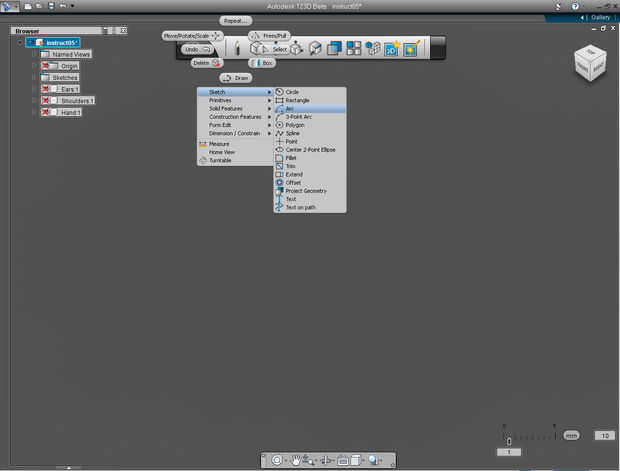620x471 pixels.
Task: Toggle visibility of Hand:1 component
Action: click(45, 112)
